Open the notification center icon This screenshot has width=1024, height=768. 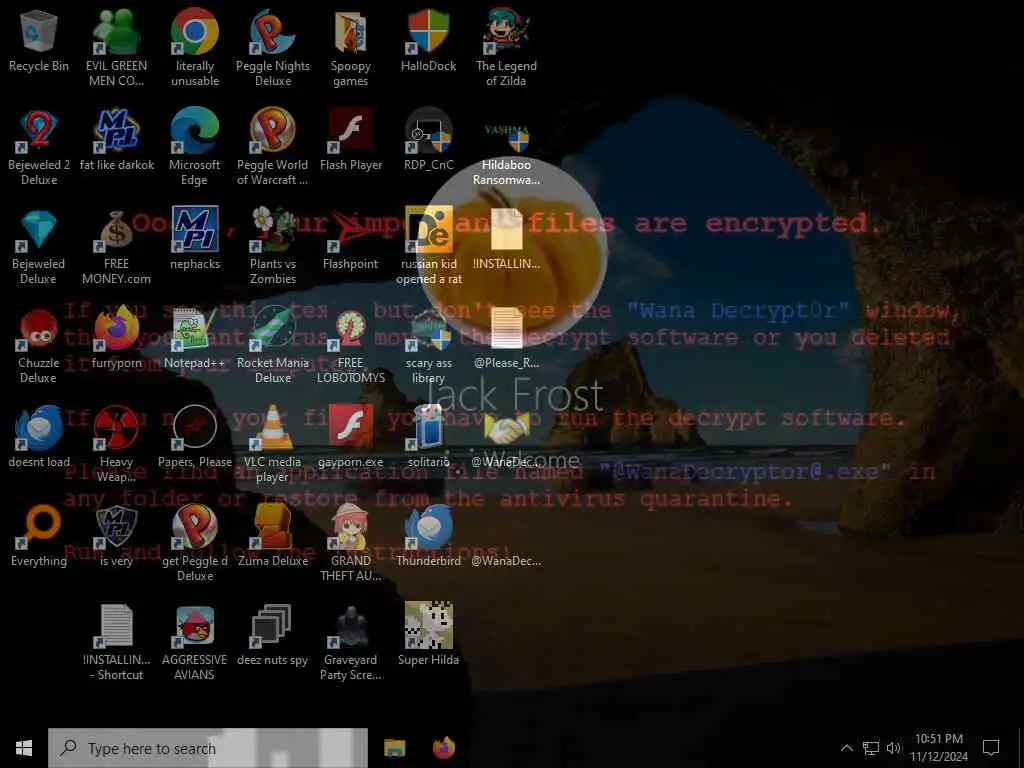click(991, 748)
